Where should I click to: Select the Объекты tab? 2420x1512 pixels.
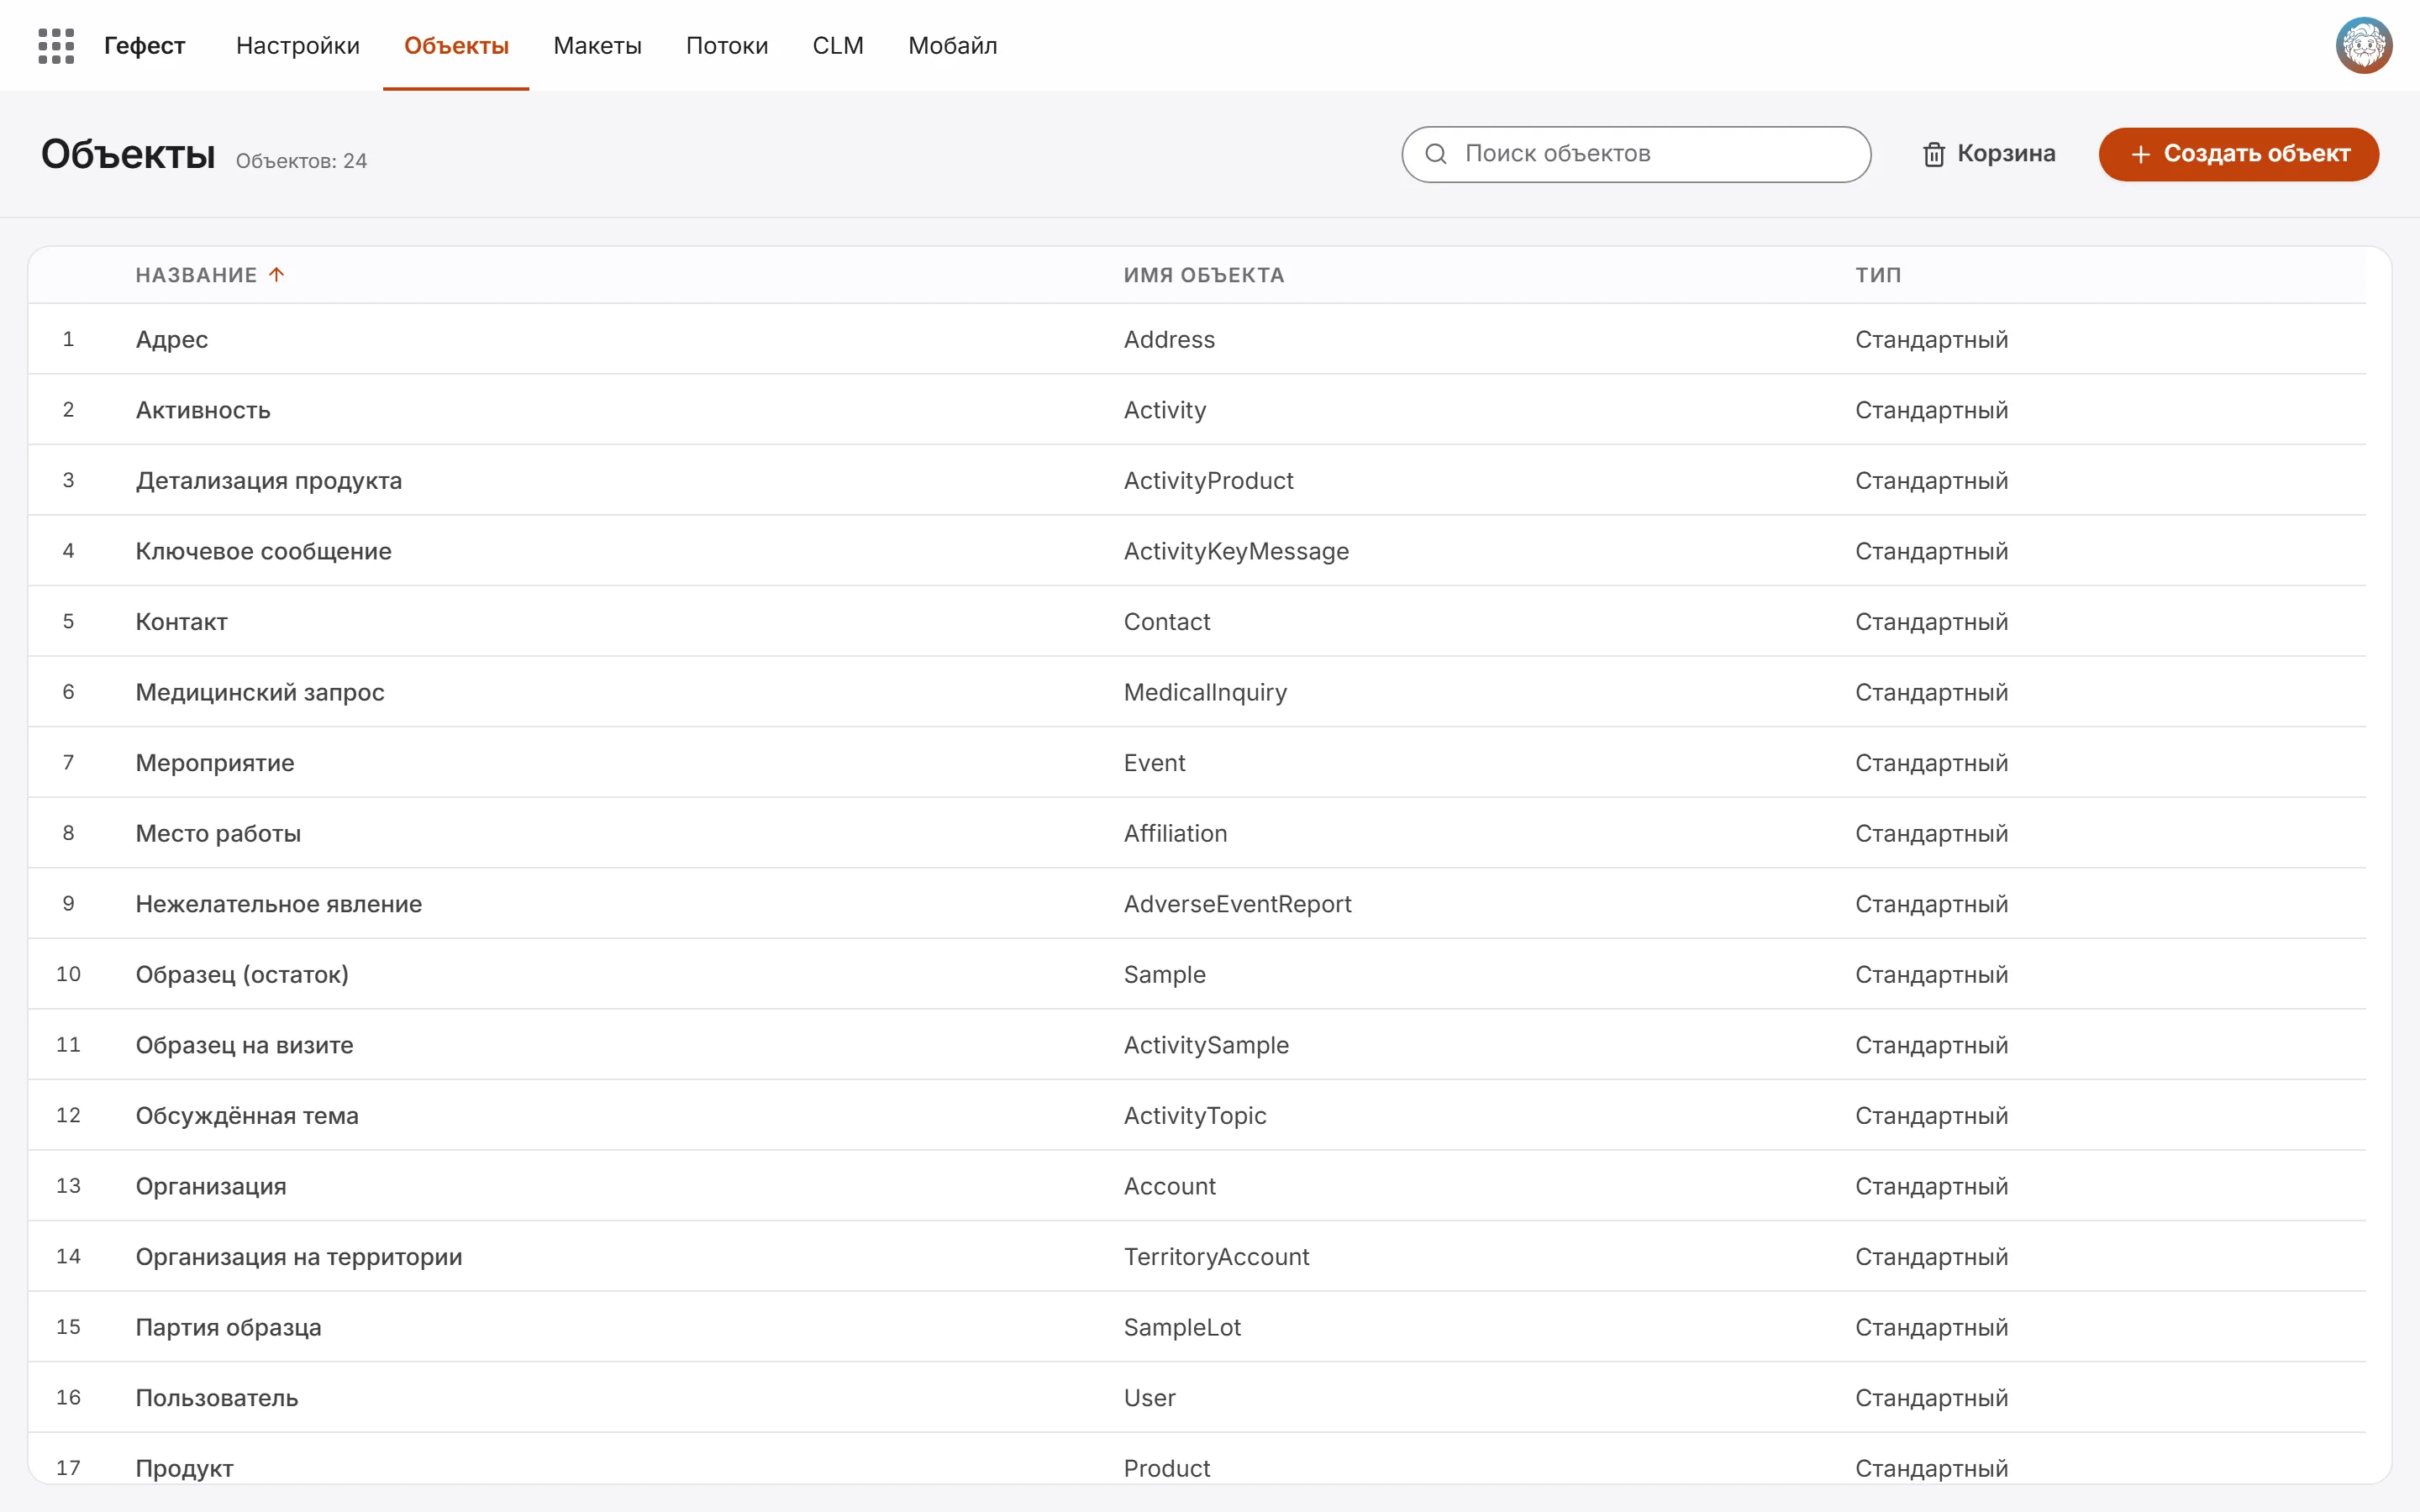(456, 46)
